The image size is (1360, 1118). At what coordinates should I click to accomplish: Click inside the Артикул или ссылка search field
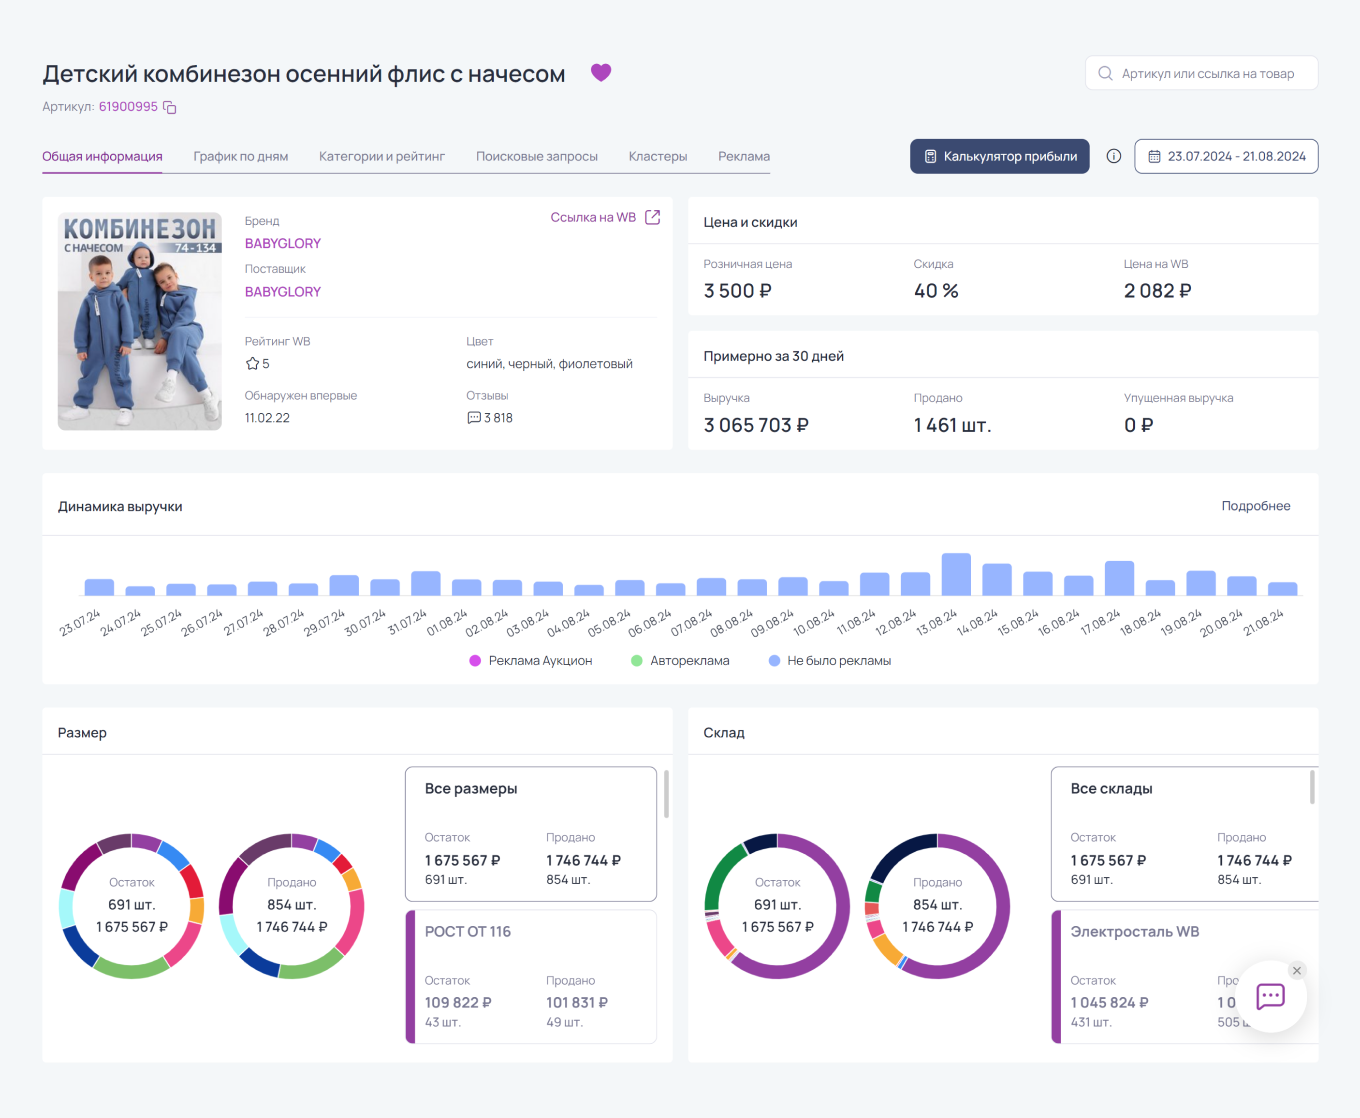point(1200,72)
